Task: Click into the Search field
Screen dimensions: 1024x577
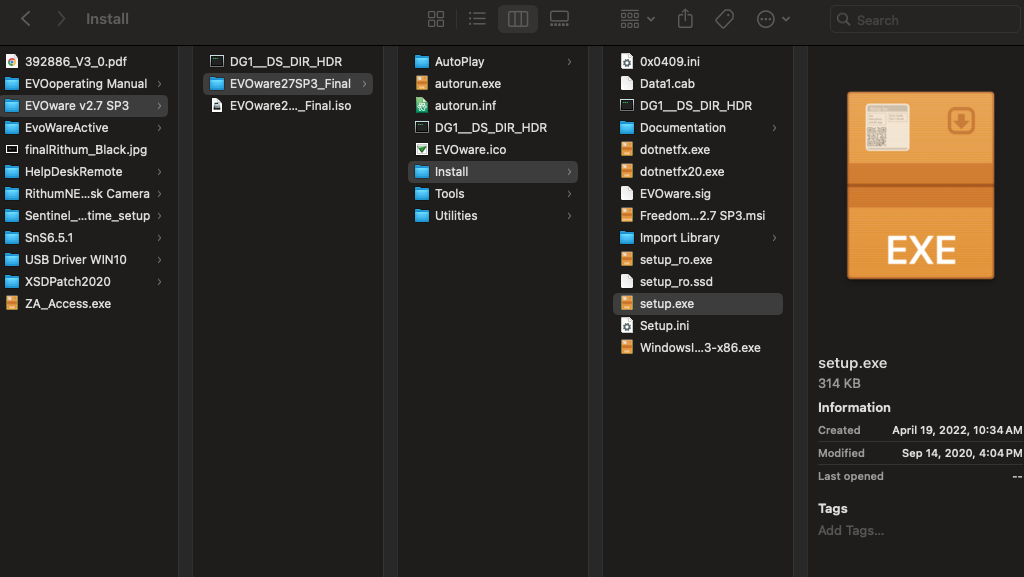Action: [925, 20]
